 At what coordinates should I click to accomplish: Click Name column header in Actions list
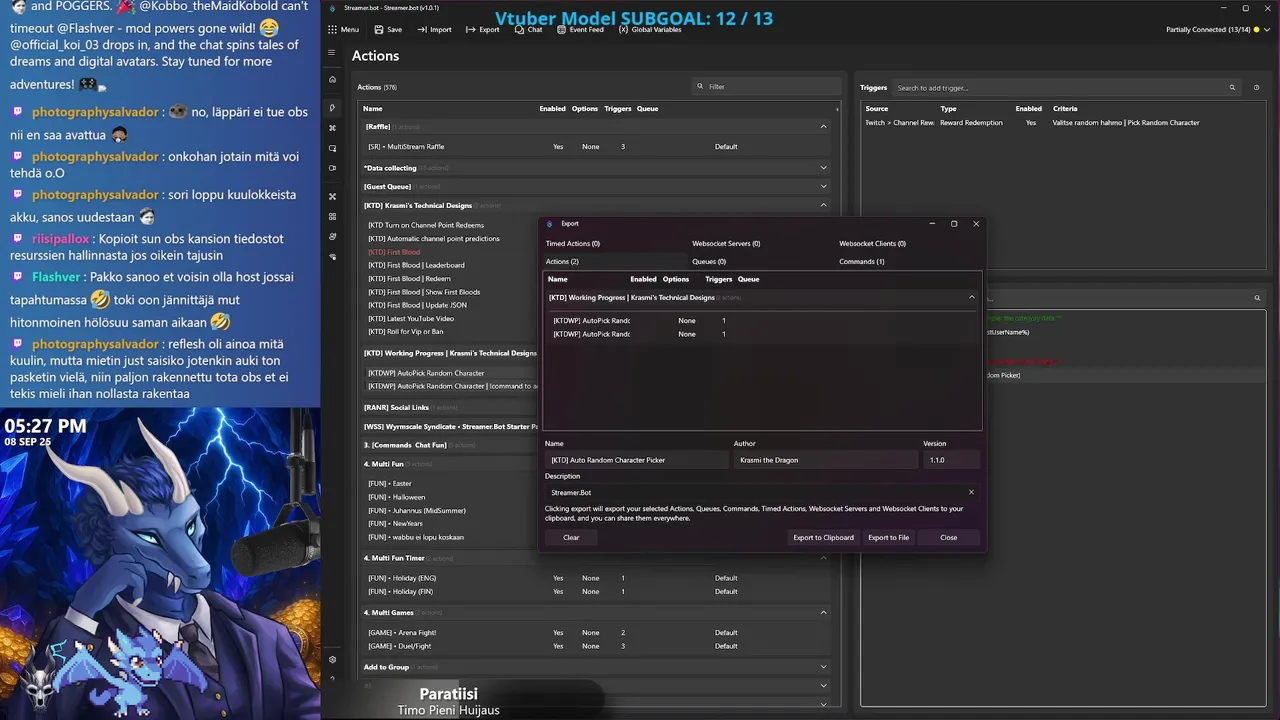click(x=373, y=109)
